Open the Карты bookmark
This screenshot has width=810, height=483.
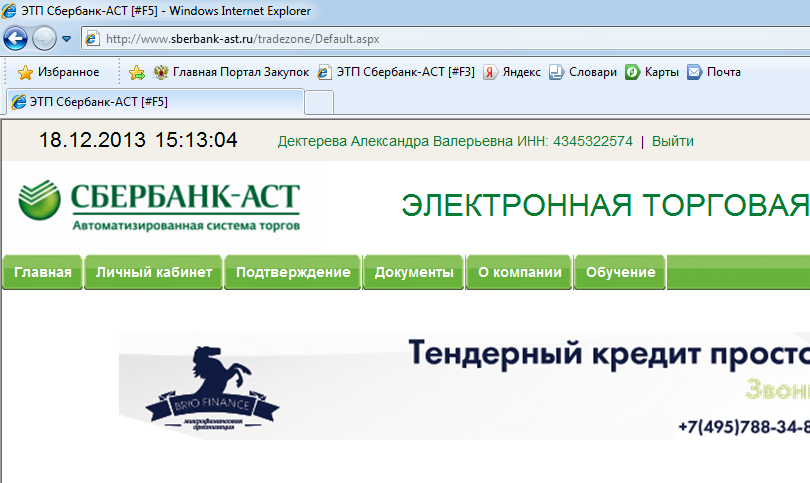(652, 72)
